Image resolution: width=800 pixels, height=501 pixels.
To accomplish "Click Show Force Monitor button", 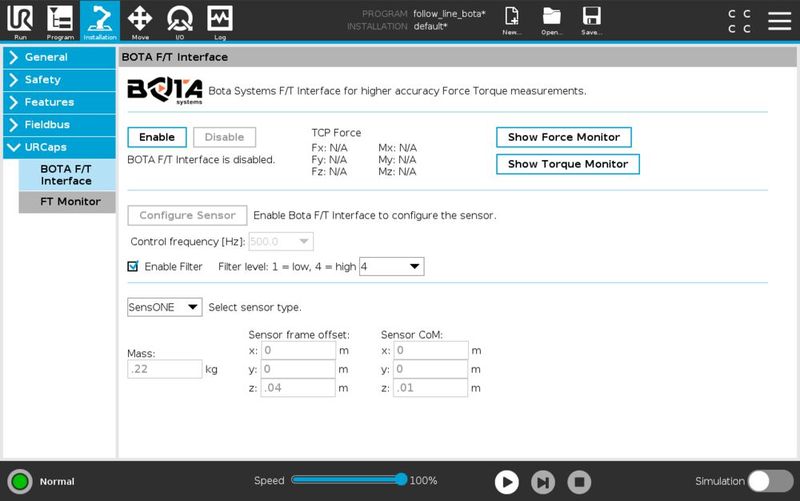I will coord(564,137).
